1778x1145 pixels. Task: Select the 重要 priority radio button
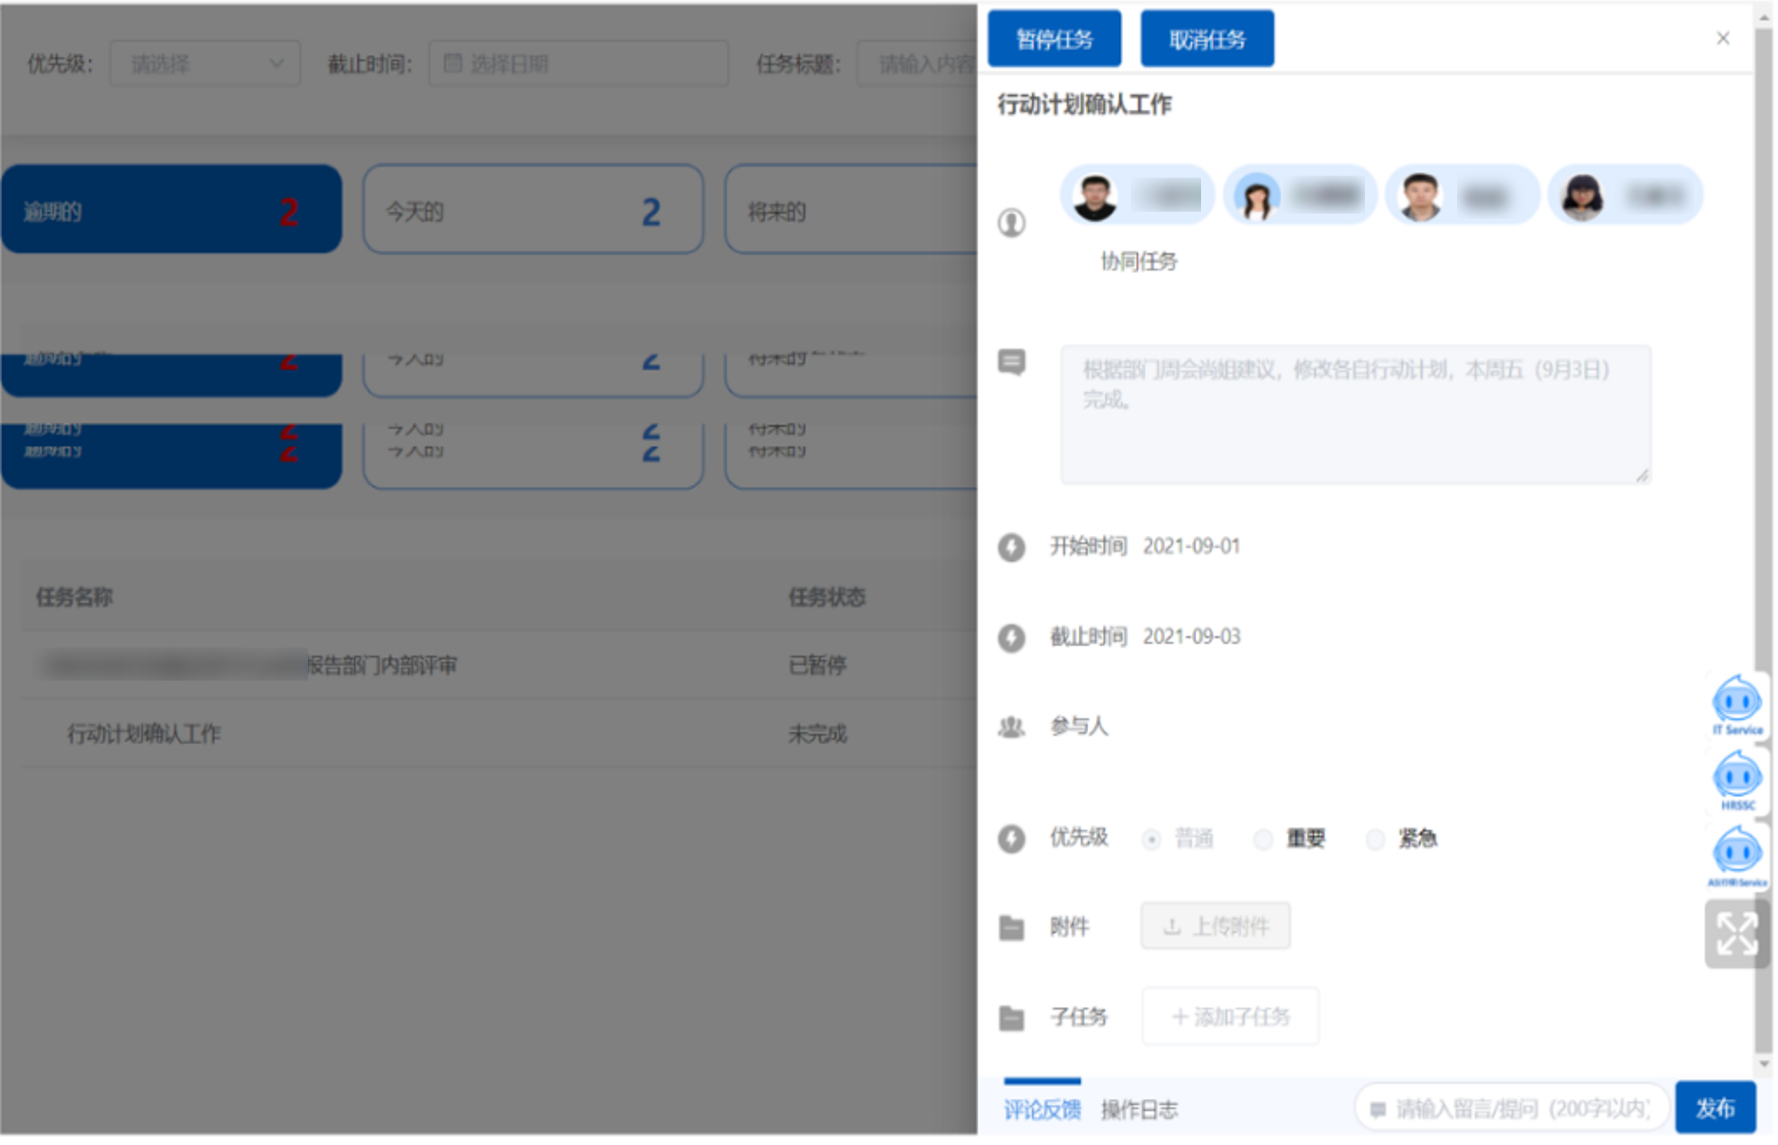click(x=1265, y=840)
